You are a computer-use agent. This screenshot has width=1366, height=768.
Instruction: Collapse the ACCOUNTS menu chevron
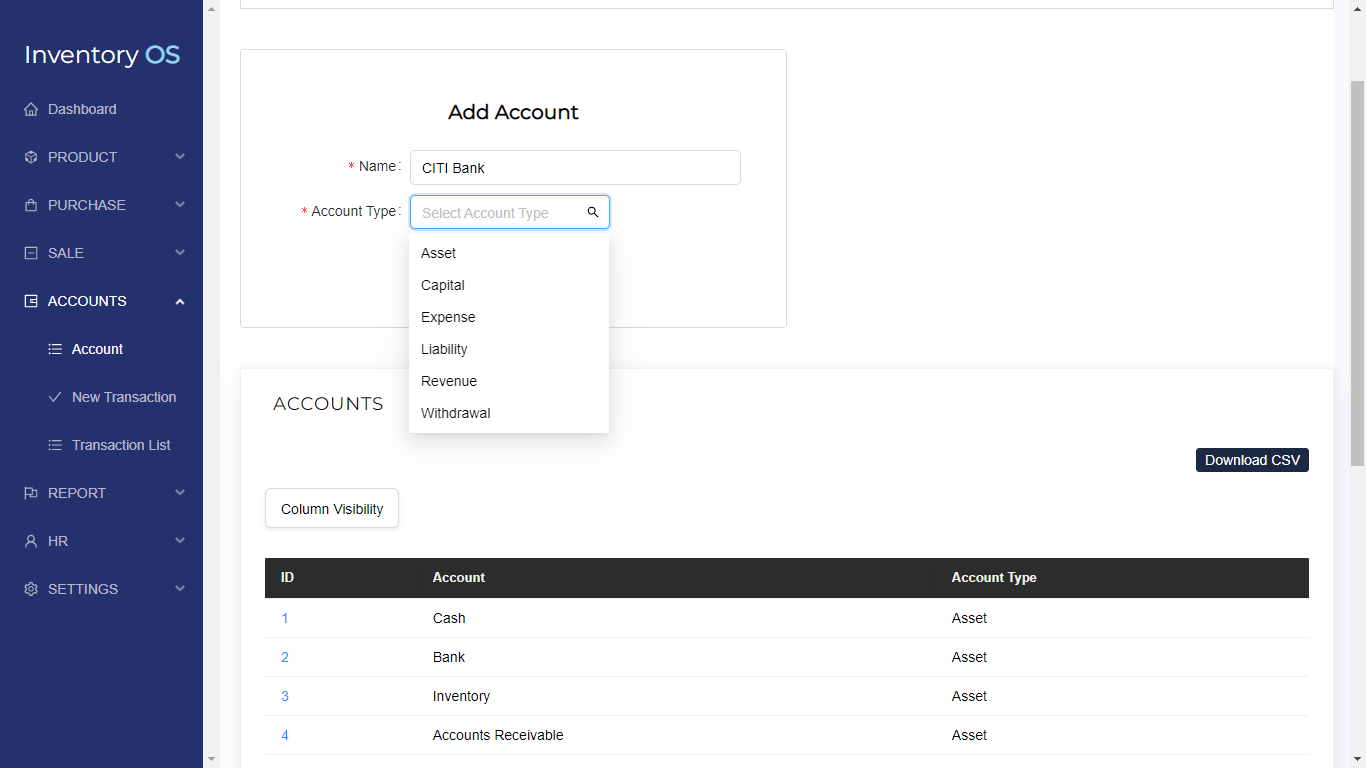179,300
